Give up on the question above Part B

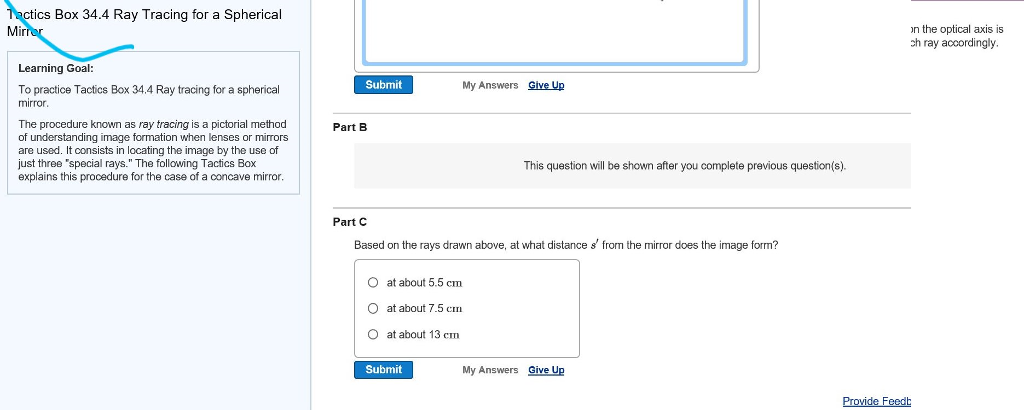click(x=546, y=85)
